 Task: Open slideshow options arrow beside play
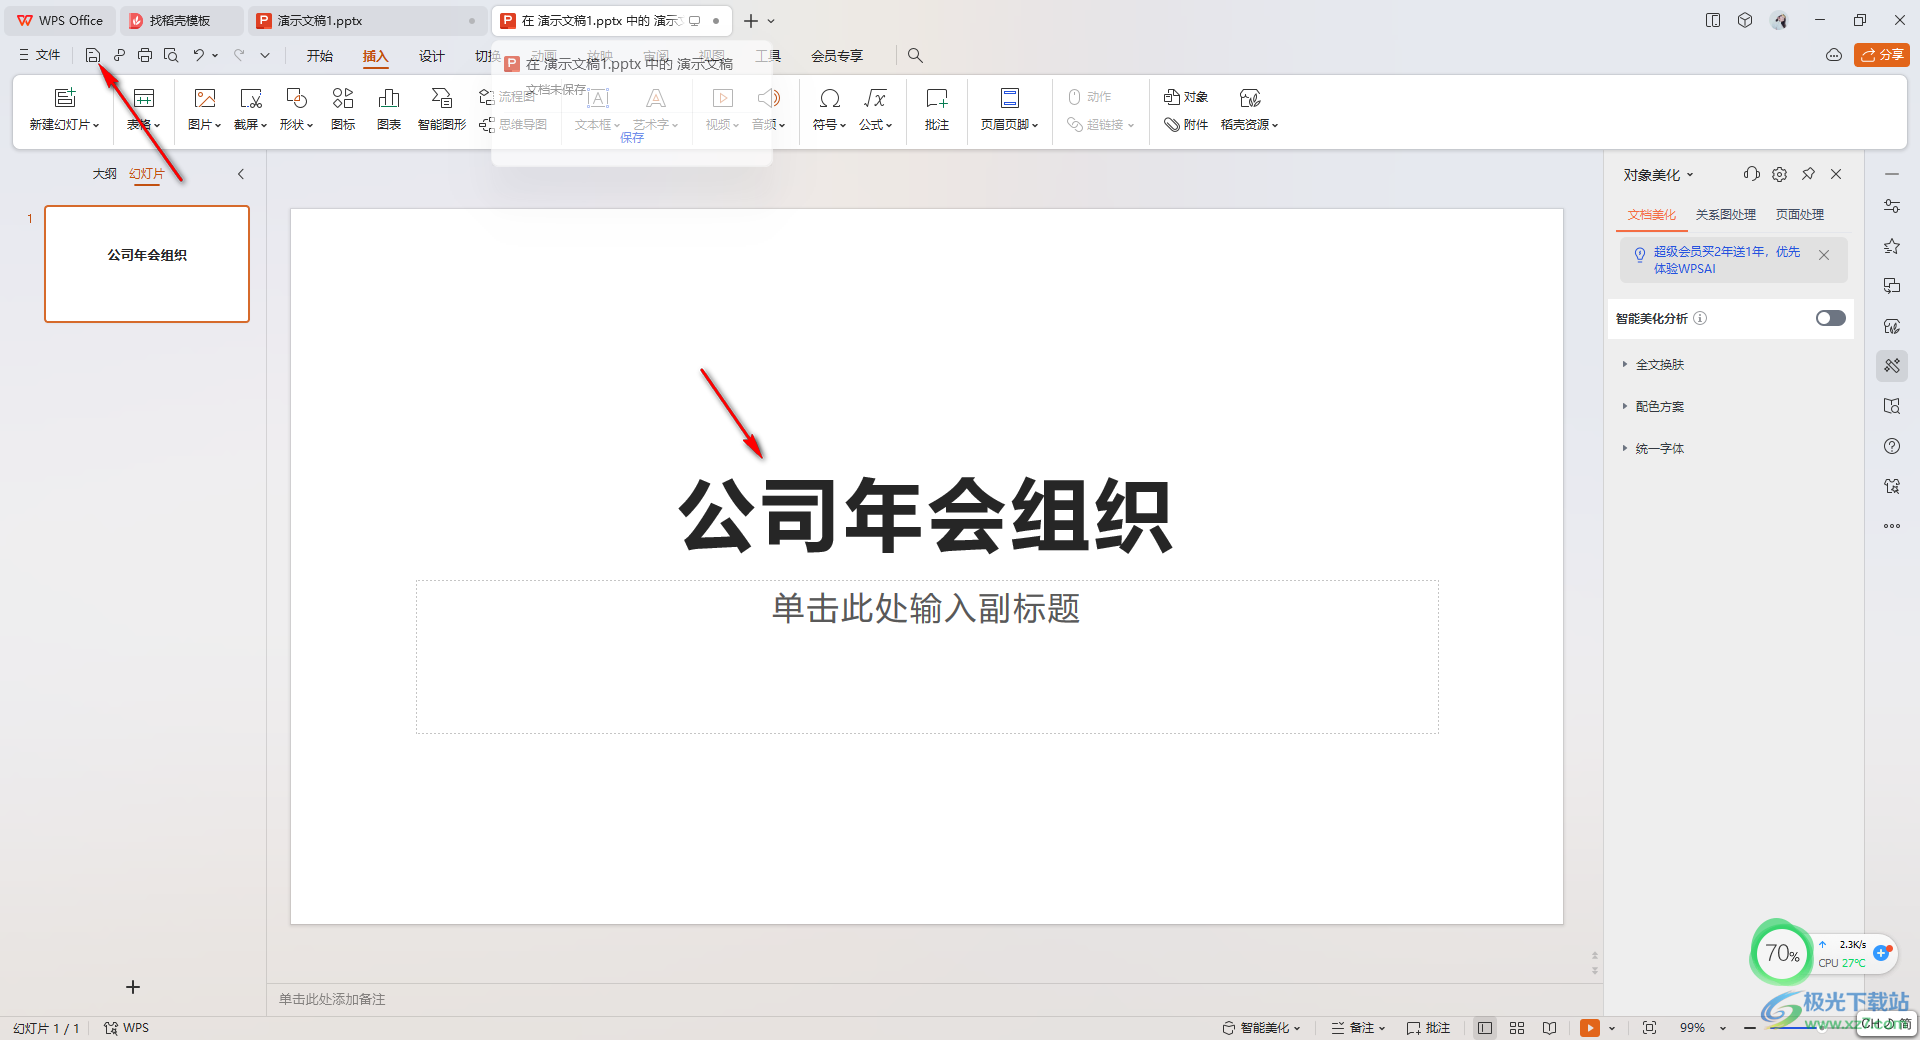pyautogui.click(x=1612, y=1028)
